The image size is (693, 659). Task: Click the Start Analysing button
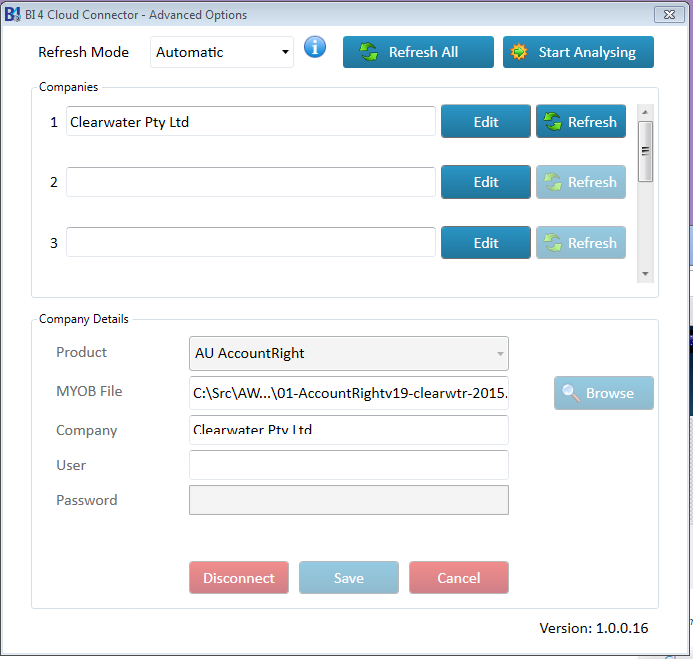pyautogui.click(x=578, y=52)
